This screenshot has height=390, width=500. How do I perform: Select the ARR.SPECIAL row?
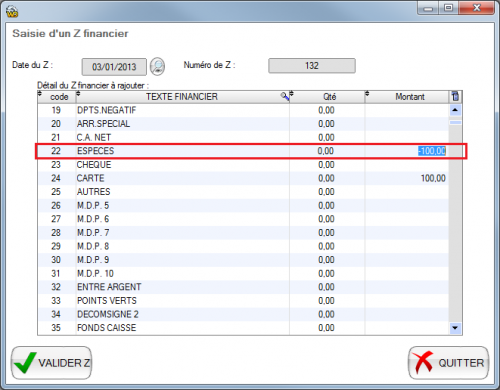[243, 124]
